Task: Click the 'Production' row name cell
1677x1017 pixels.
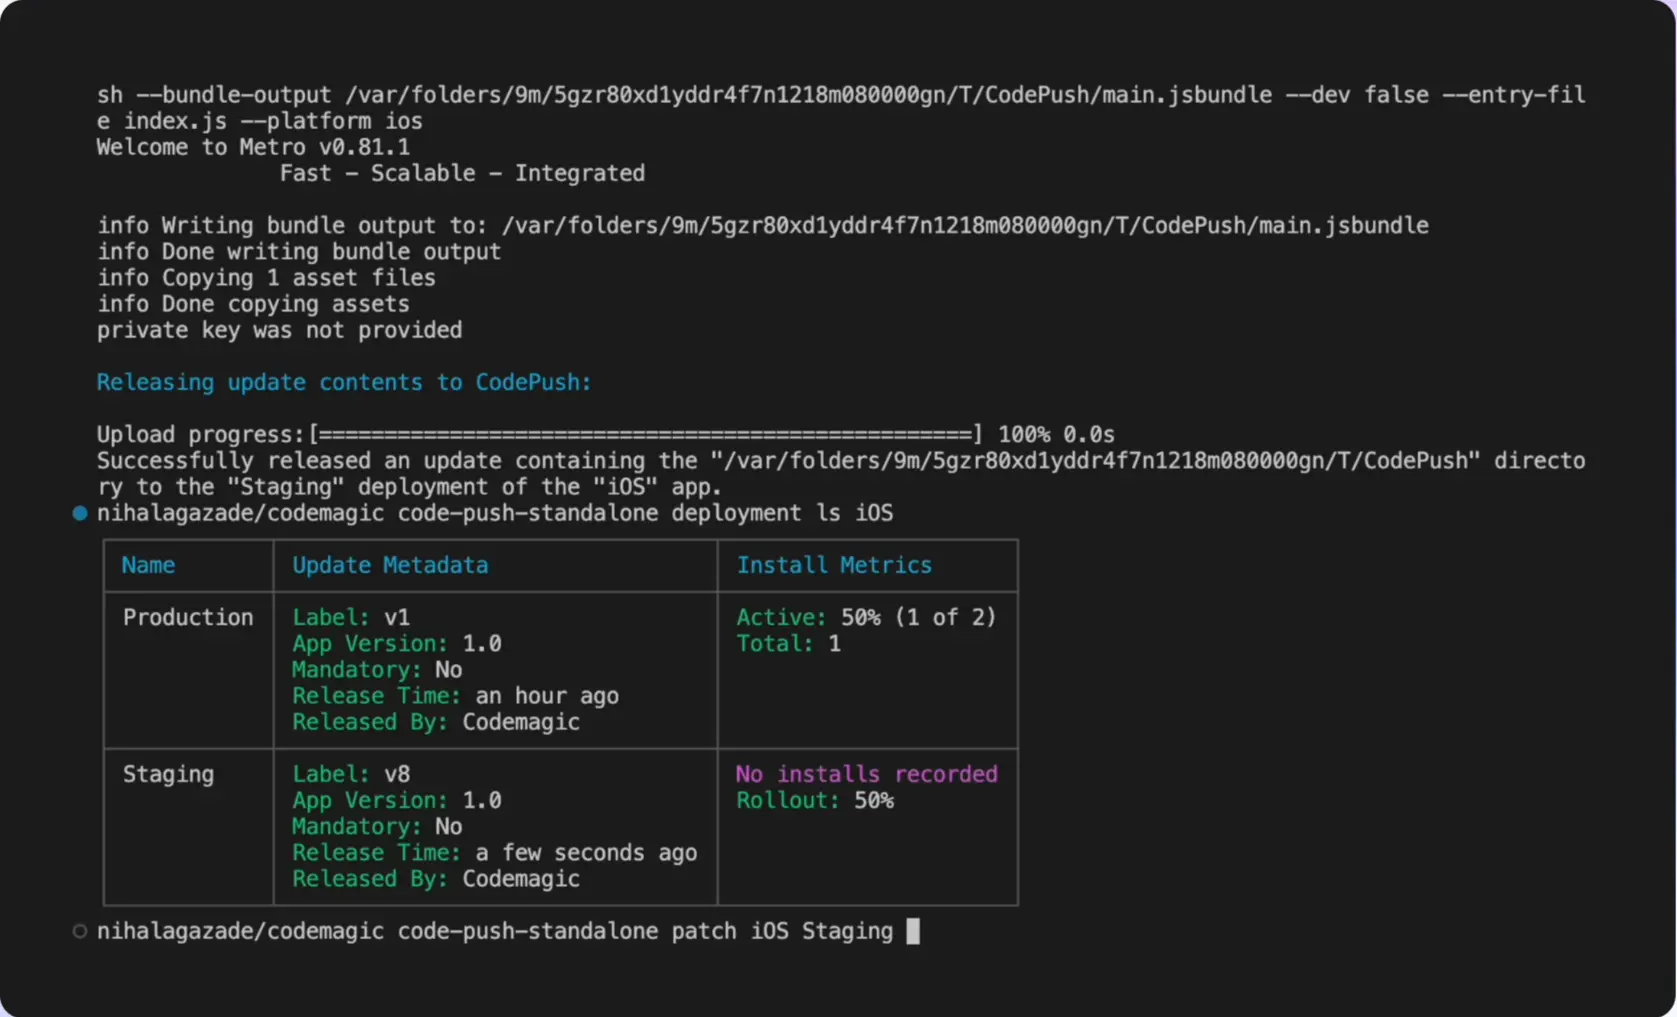Action: click(188, 617)
